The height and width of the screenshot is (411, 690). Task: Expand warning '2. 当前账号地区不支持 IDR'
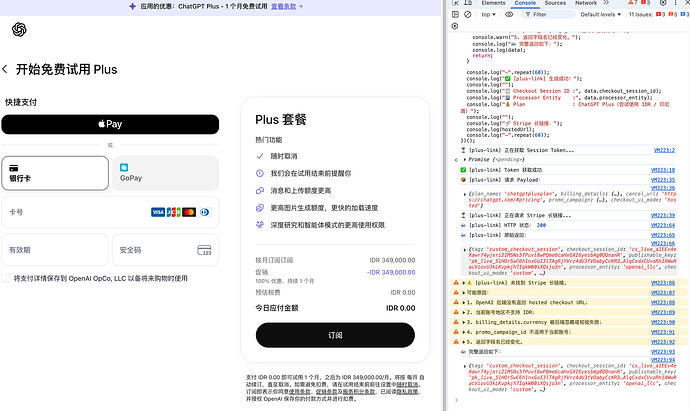click(x=464, y=312)
